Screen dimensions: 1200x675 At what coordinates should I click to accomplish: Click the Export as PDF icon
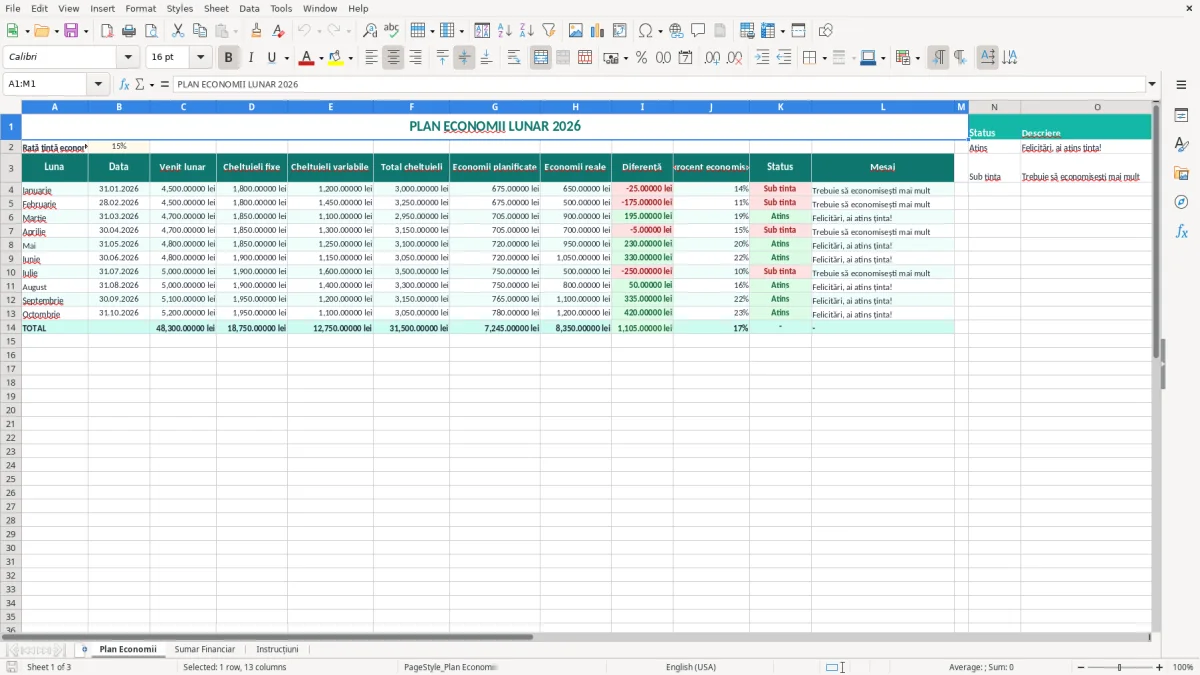point(107,31)
